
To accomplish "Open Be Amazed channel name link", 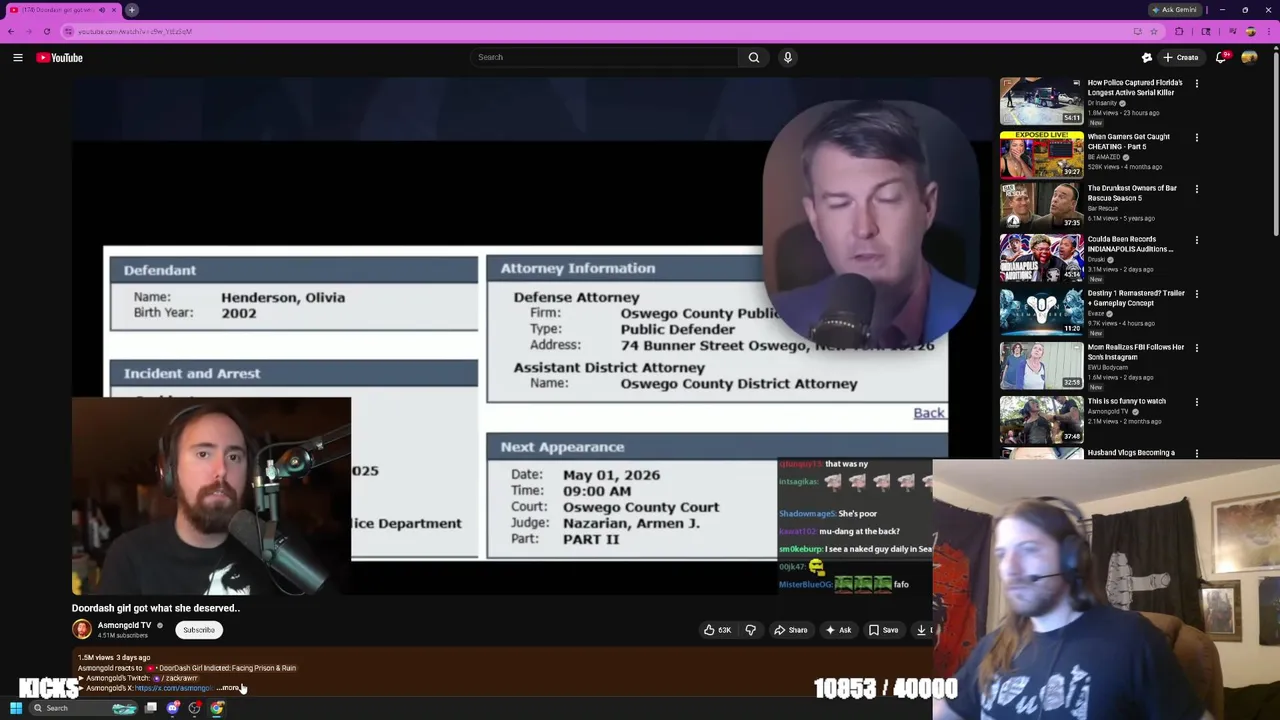I will (1104, 157).
